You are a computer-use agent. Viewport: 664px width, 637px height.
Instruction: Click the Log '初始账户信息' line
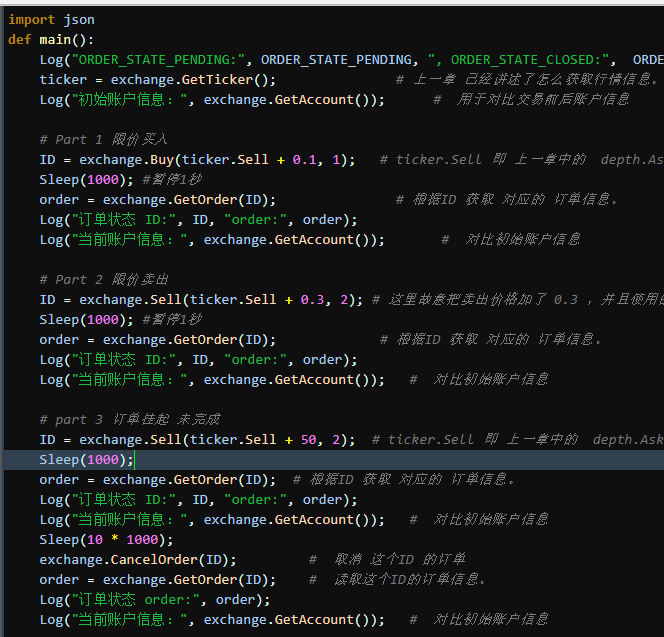click(212, 100)
